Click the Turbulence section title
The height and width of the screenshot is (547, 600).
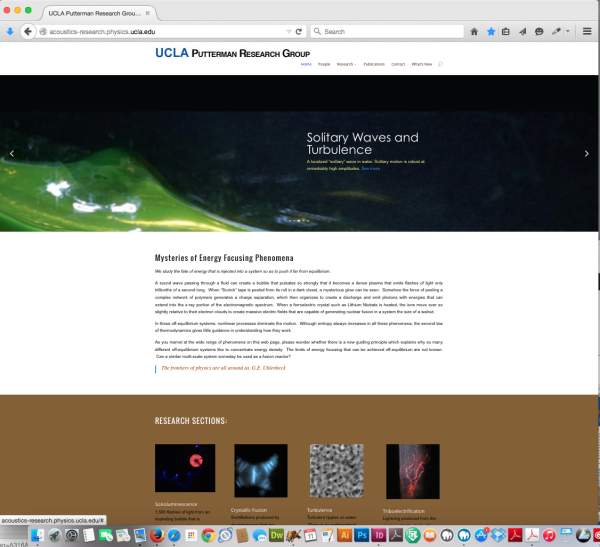(x=319, y=510)
